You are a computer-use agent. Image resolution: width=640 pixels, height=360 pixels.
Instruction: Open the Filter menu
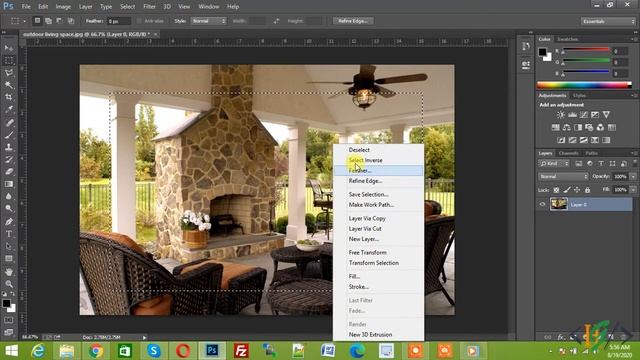coord(149,7)
